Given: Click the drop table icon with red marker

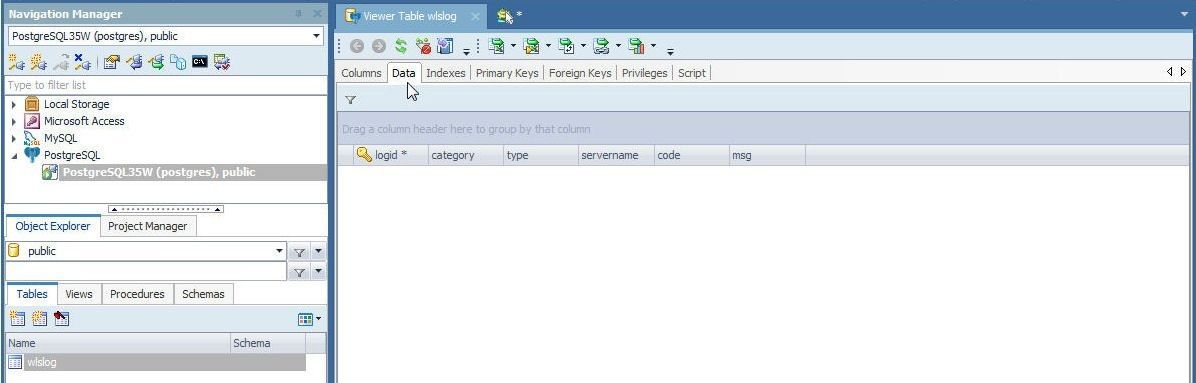Looking at the screenshot, I should [62, 318].
